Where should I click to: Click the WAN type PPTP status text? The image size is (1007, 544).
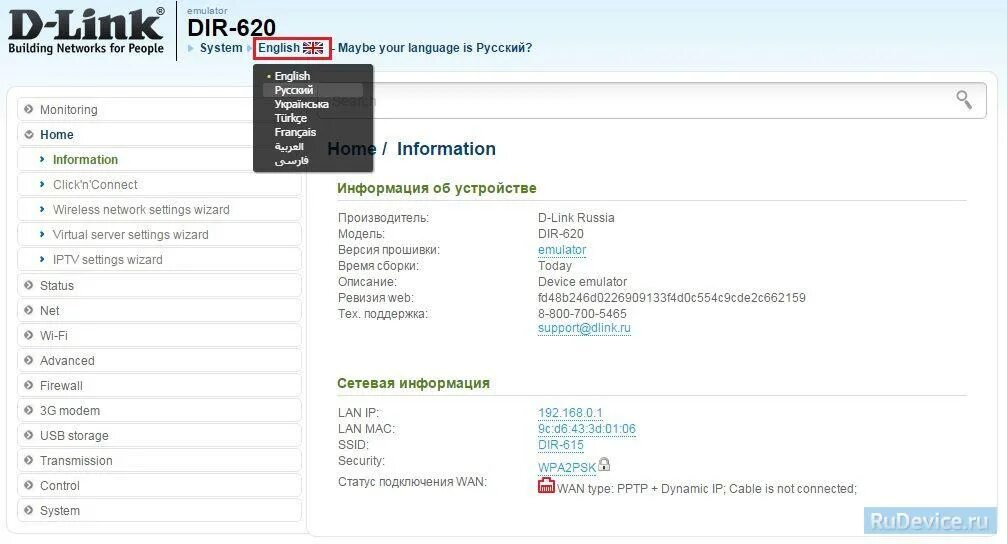tap(707, 489)
